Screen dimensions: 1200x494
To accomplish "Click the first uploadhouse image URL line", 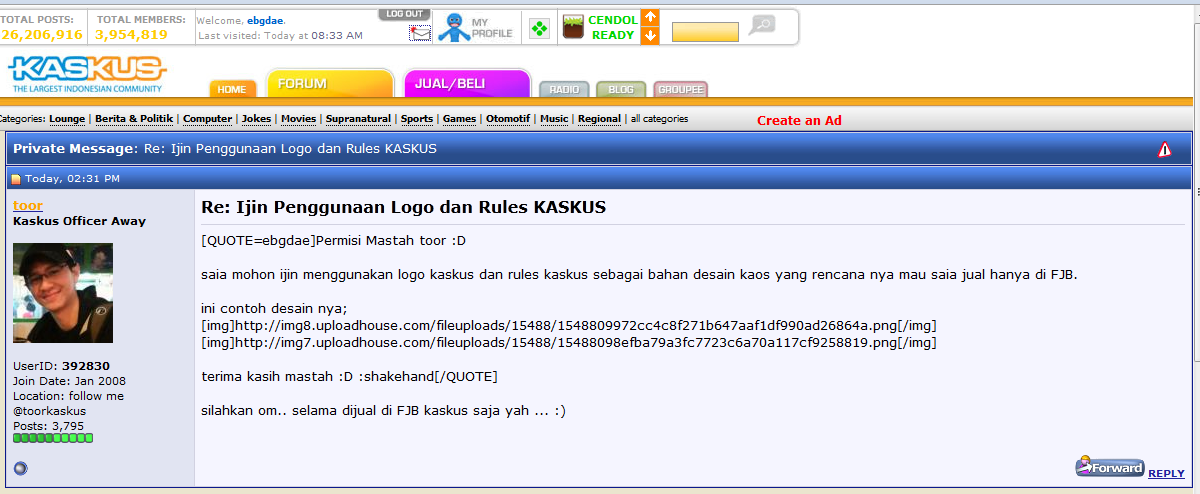I will 569,326.
